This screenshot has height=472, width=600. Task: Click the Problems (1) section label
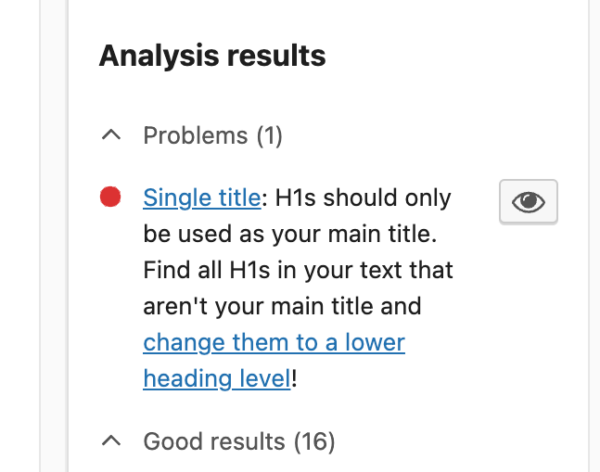click(x=213, y=135)
